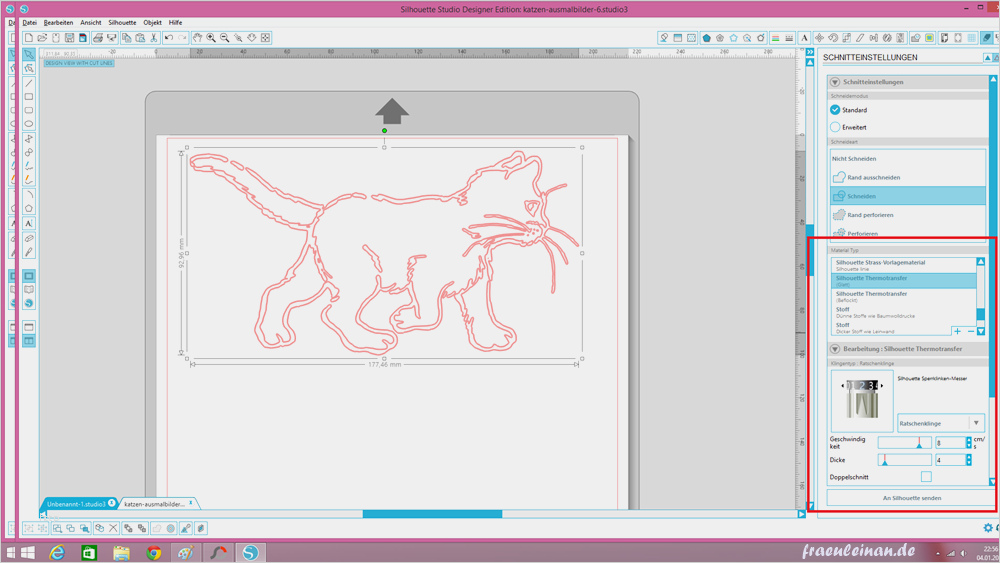Pick the Draw Polygon tool
Screen dimensions: 1000x563
point(29,138)
